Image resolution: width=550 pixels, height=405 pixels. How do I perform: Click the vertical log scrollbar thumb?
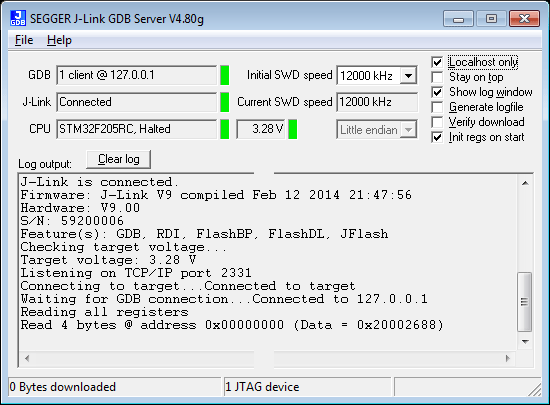525,302
